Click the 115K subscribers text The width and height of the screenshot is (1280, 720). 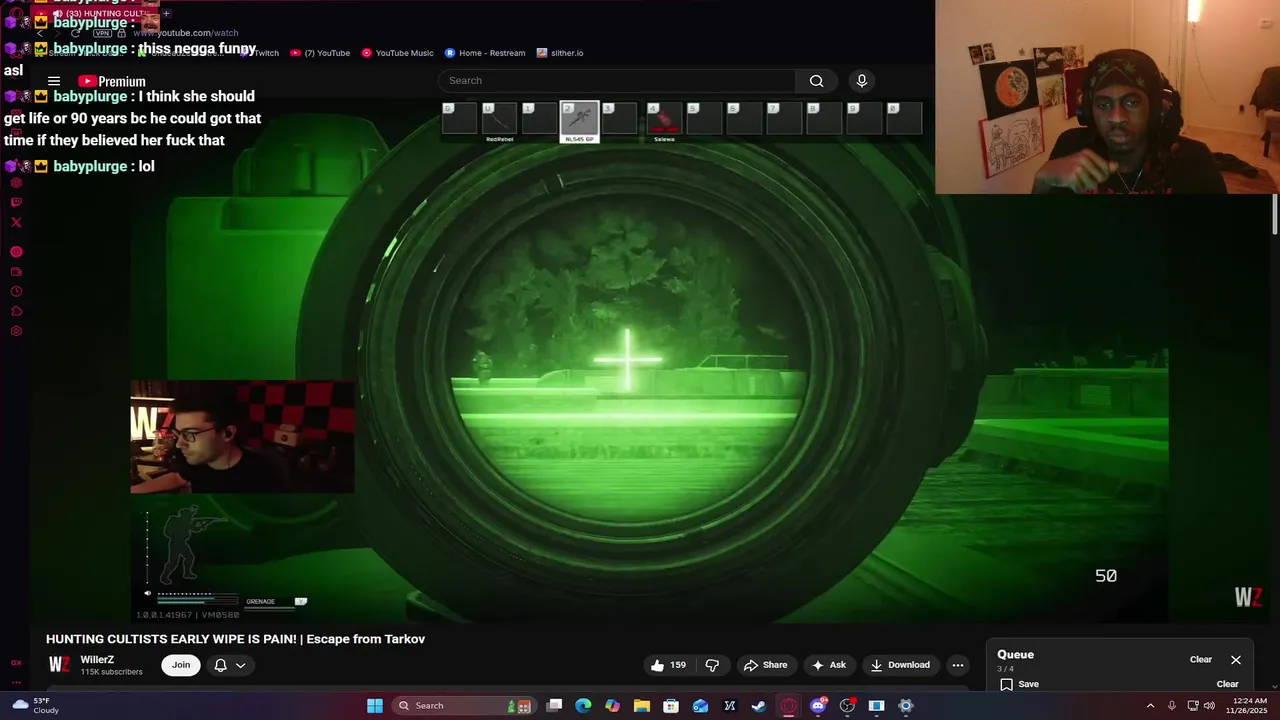(x=111, y=672)
